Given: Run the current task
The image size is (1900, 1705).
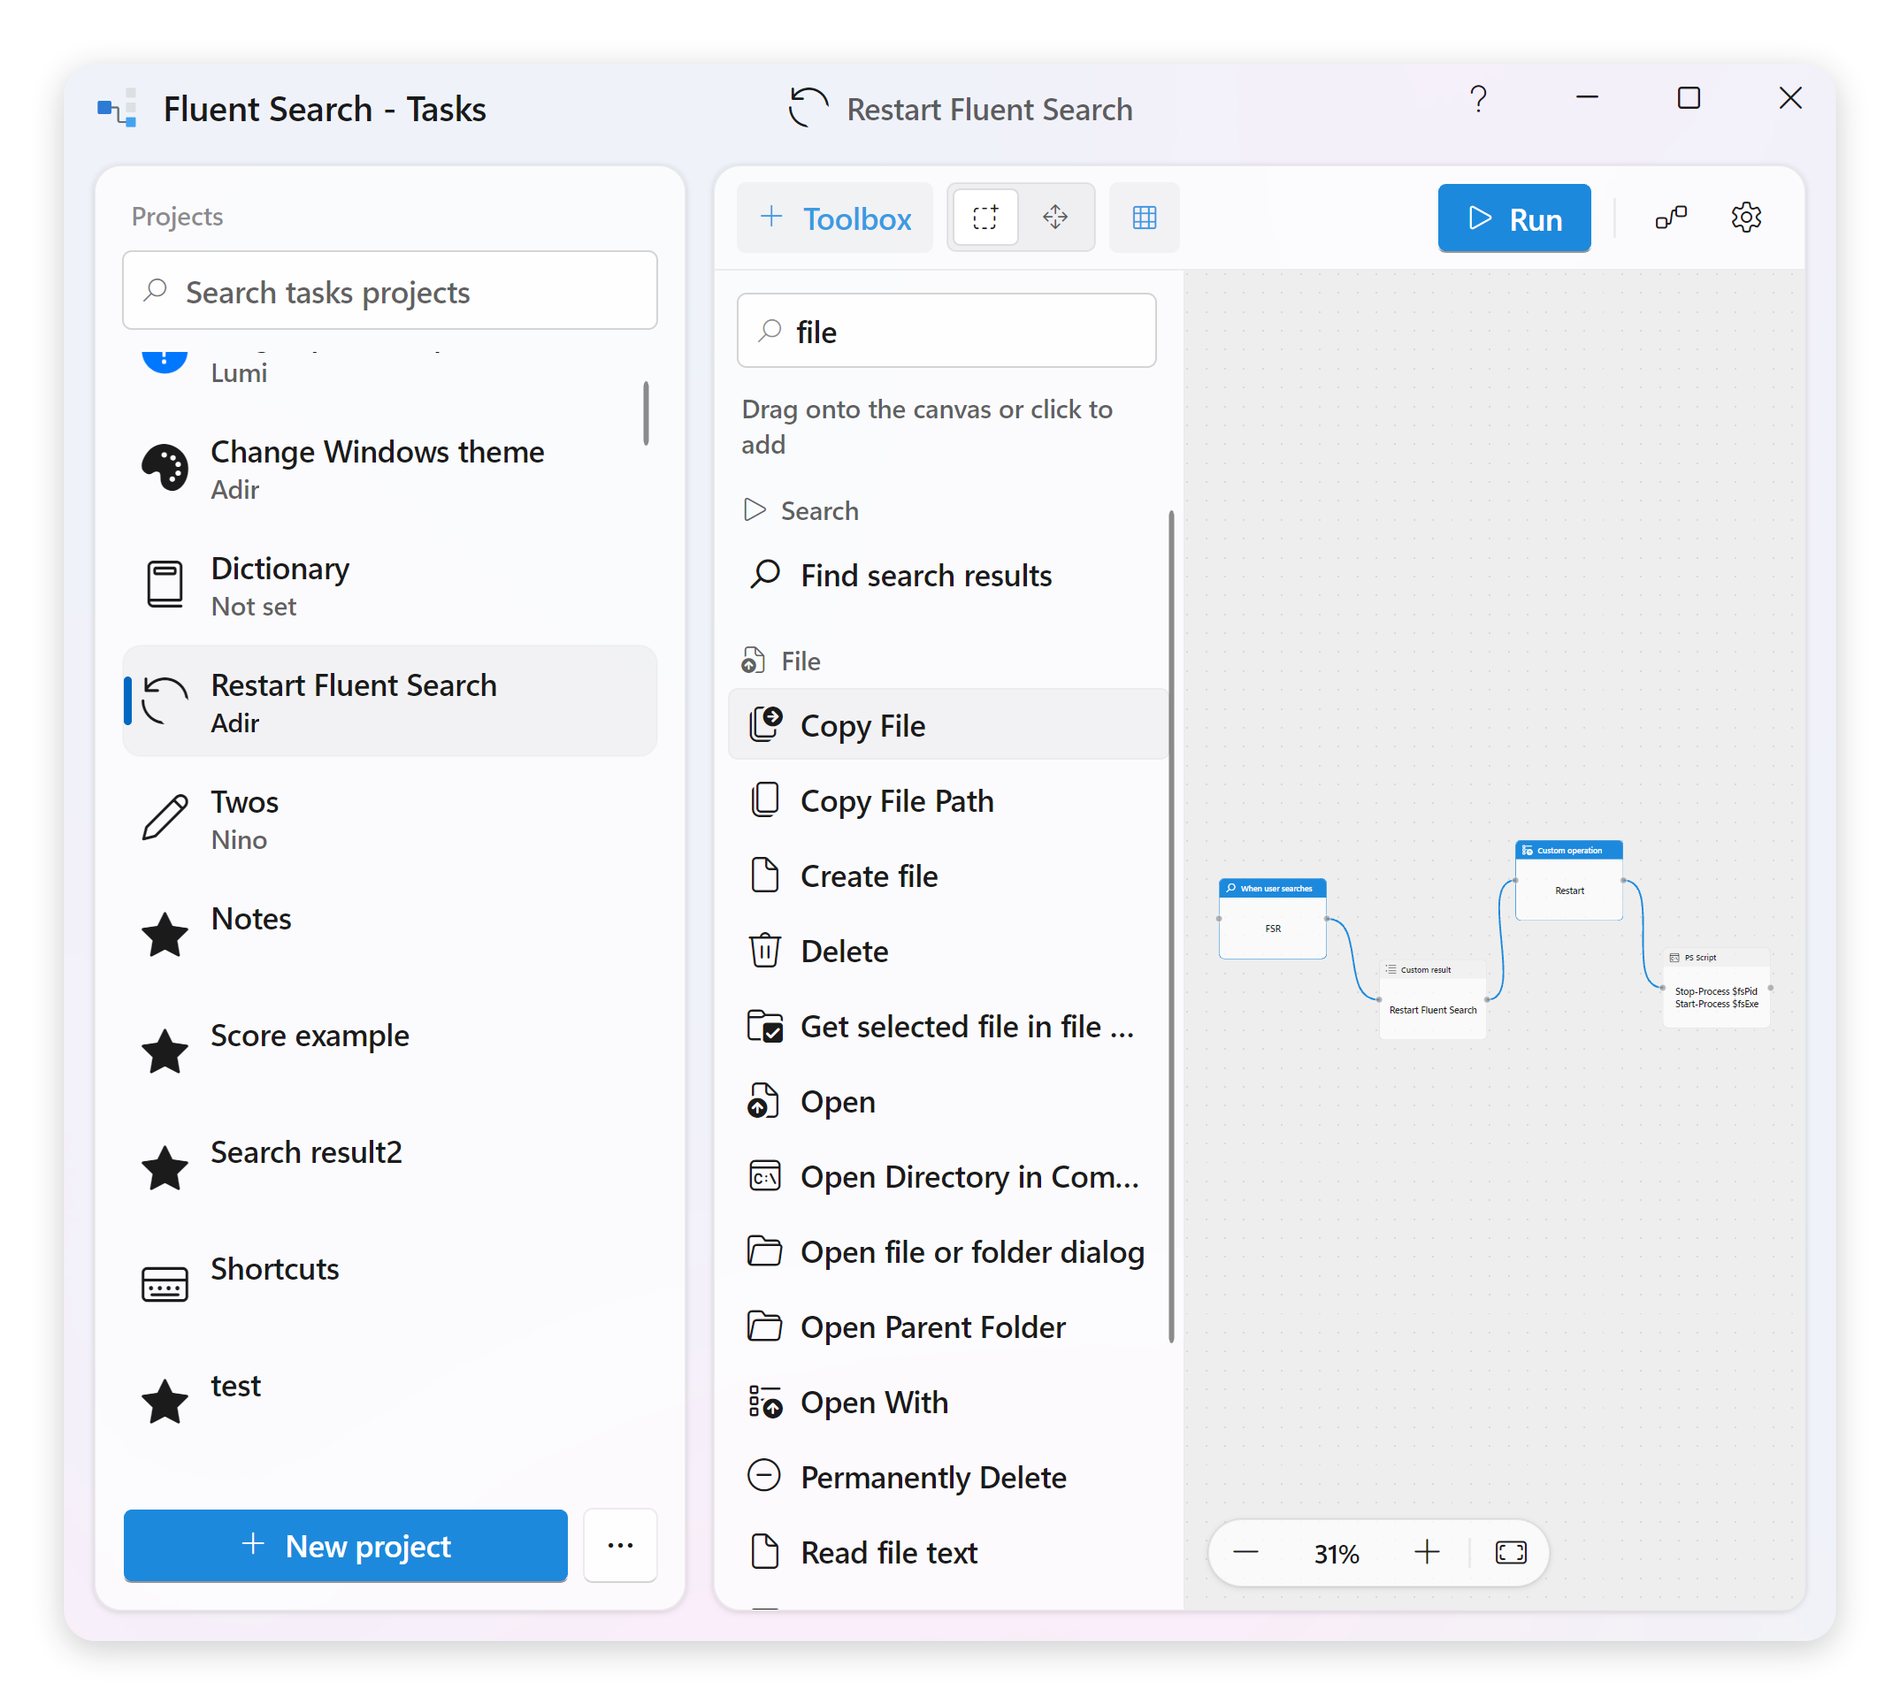Looking at the screenshot, I should (x=1514, y=218).
